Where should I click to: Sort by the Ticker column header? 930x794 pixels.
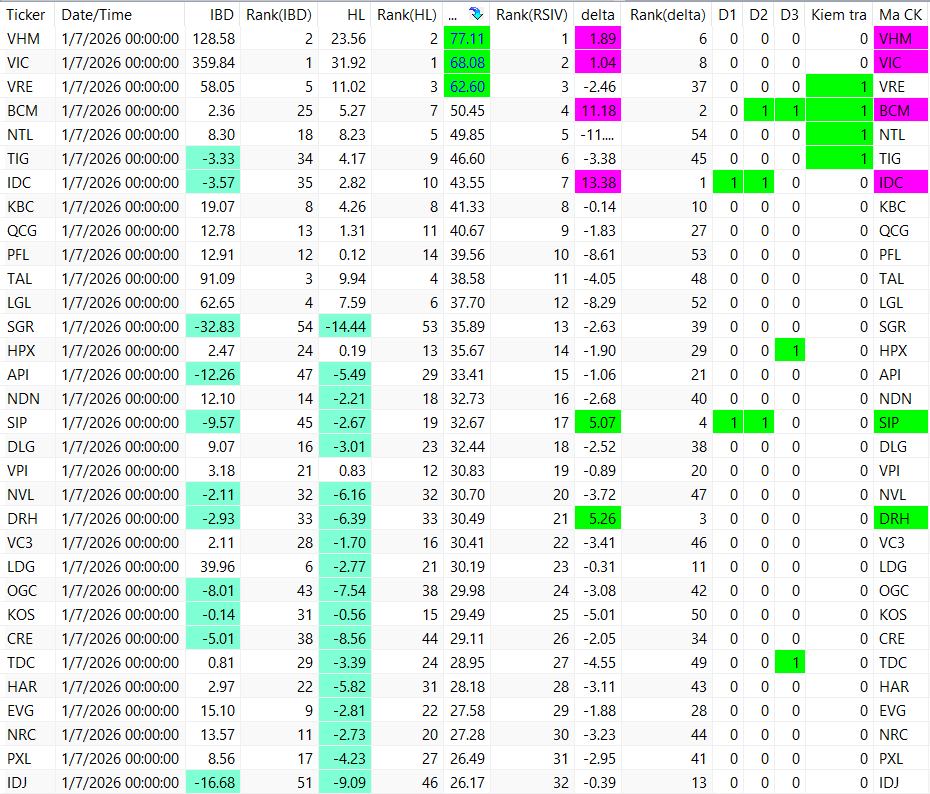coord(26,15)
